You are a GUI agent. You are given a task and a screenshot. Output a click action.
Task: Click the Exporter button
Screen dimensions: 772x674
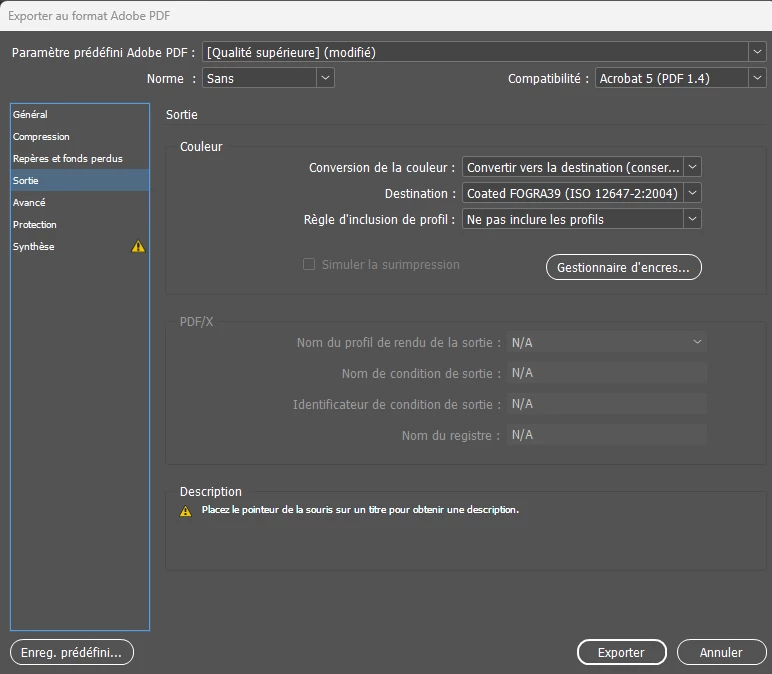pos(621,652)
